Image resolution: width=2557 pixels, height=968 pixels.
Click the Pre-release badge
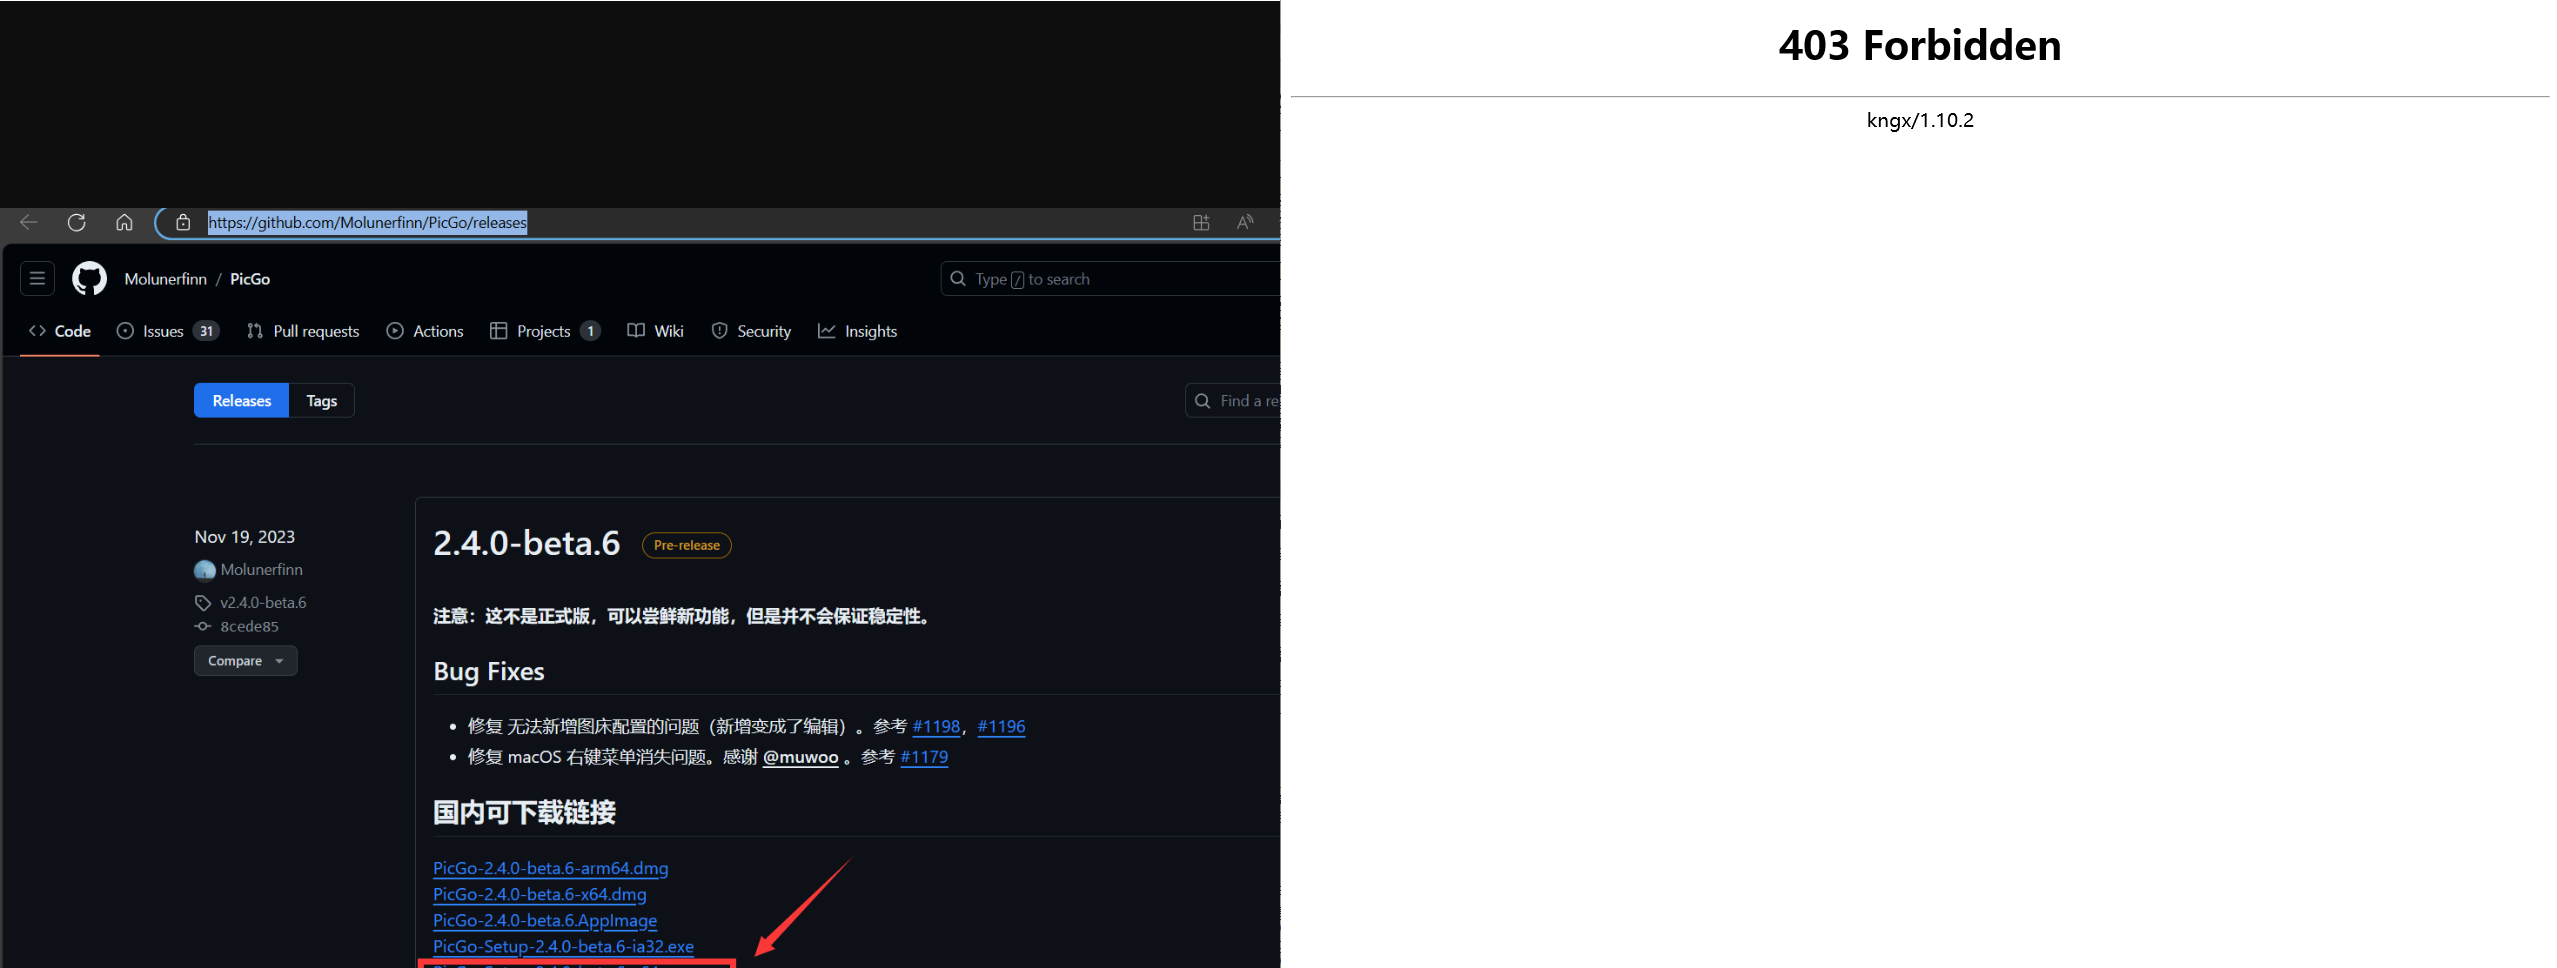[x=687, y=545]
